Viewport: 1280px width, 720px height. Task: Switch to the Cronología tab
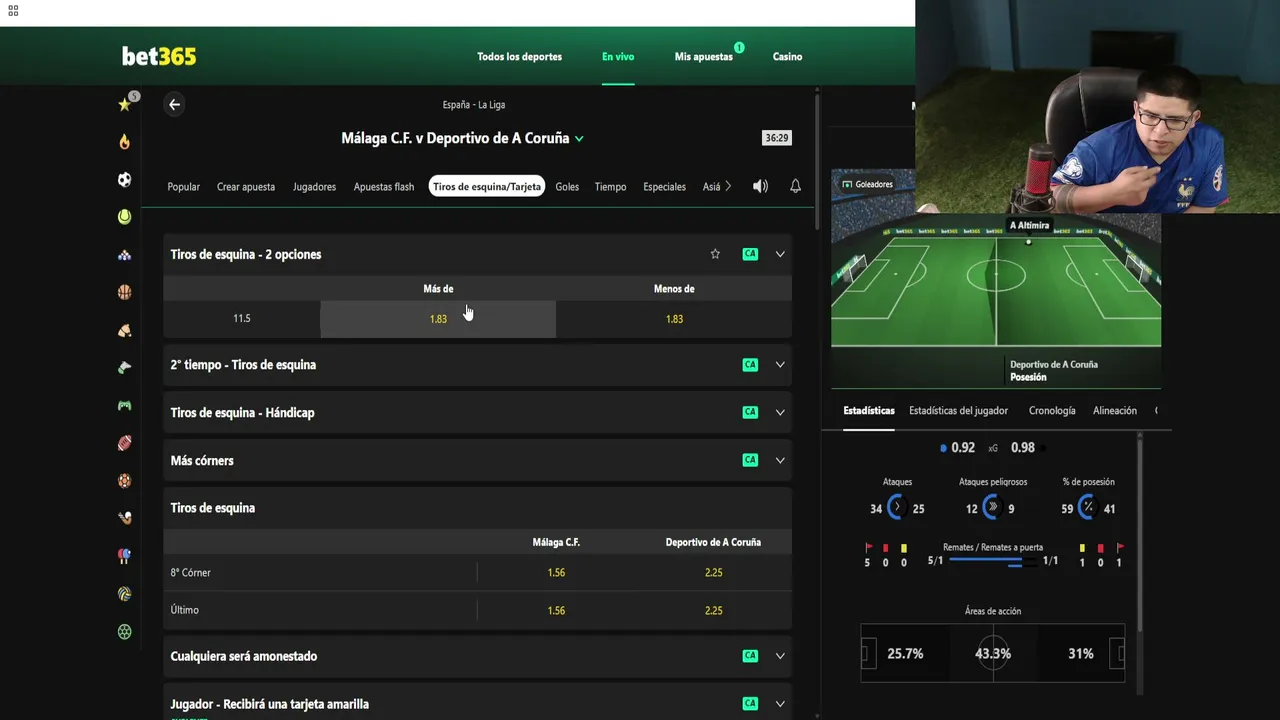coord(1052,411)
